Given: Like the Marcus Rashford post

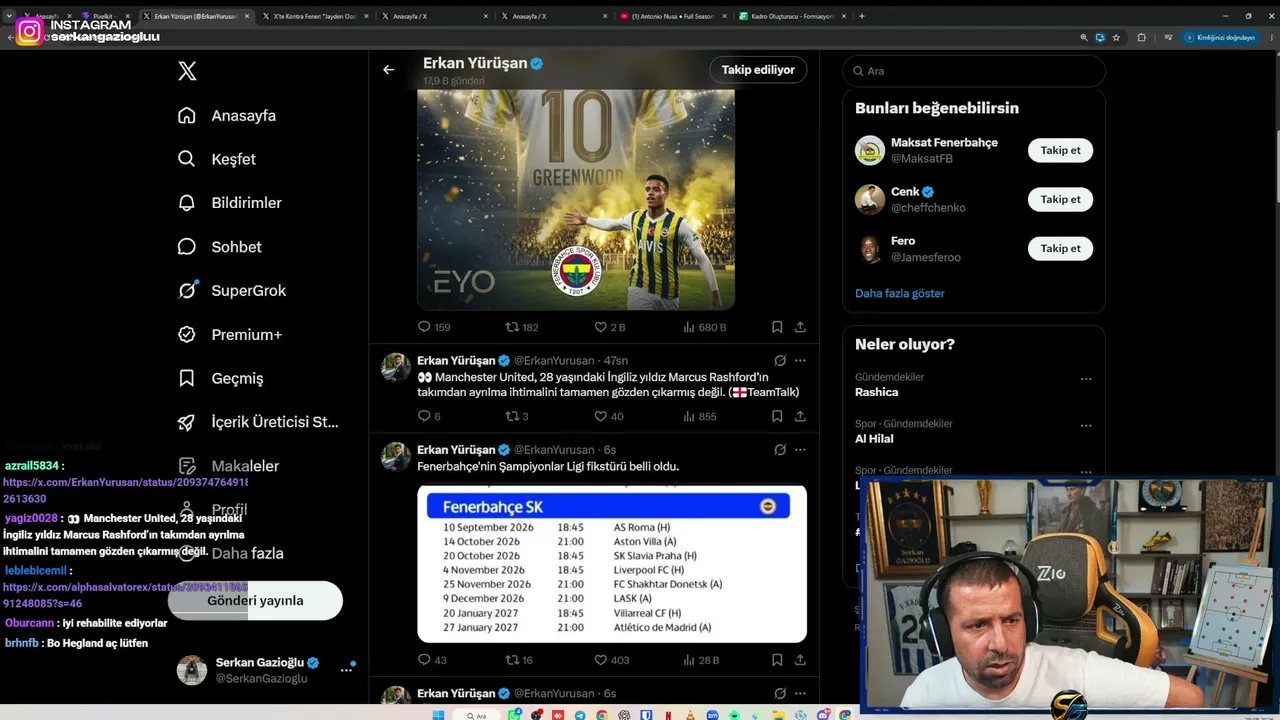Looking at the screenshot, I should (x=609, y=416).
